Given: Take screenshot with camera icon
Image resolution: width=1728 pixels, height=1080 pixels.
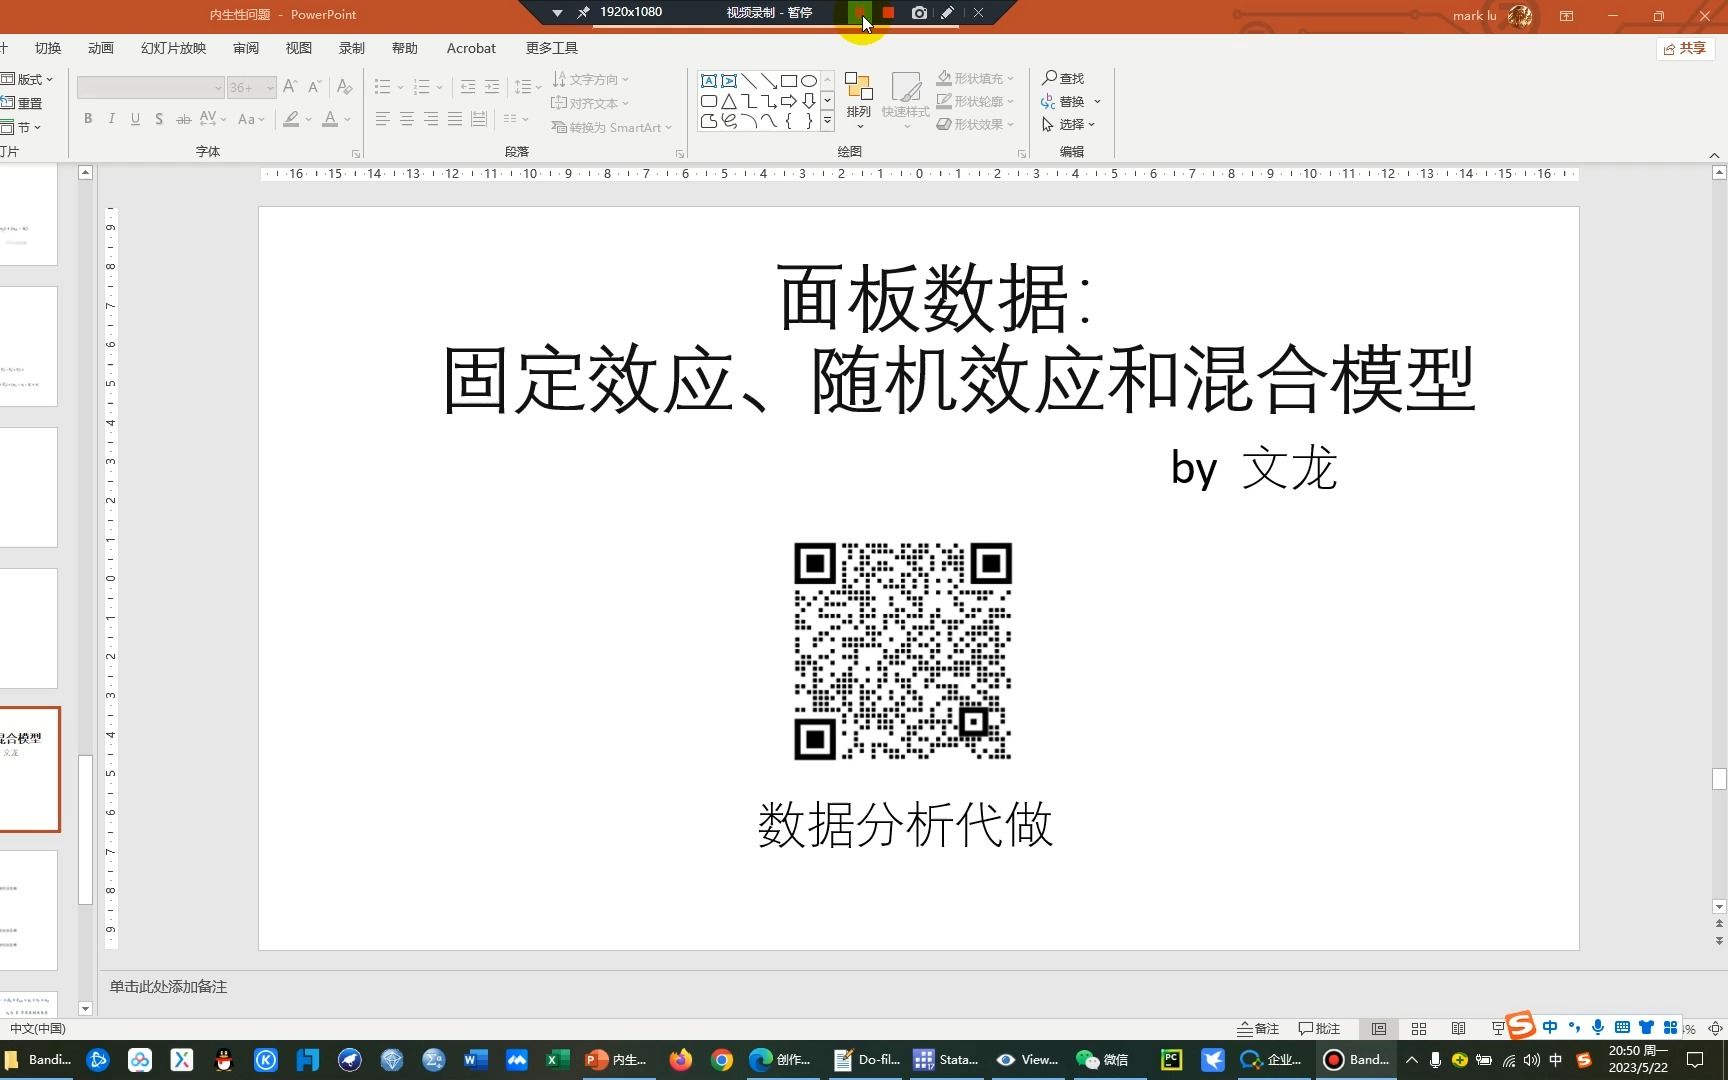Looking at the screenshot, I should tap(919, 13).
